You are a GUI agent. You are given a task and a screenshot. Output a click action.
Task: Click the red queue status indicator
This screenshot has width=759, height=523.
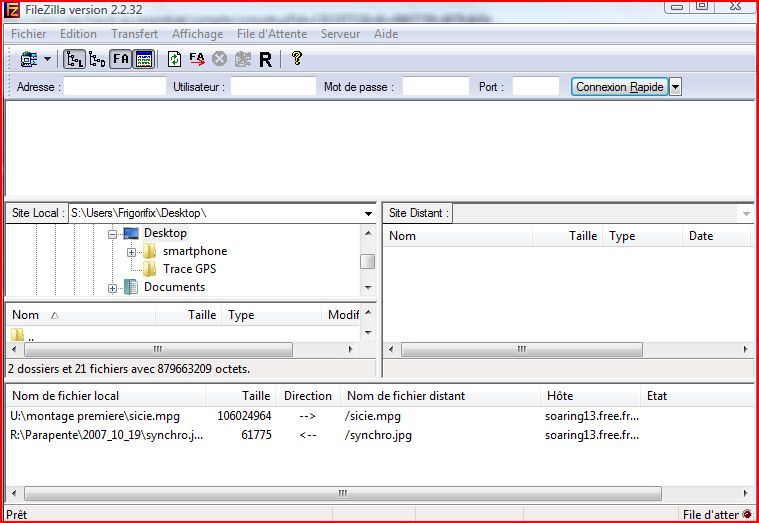coord(747,514)
